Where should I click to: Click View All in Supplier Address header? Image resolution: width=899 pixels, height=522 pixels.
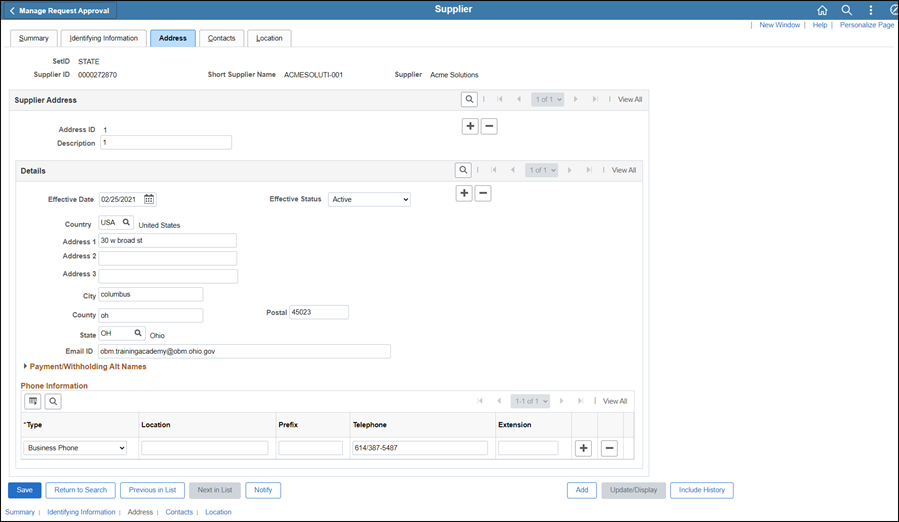(630, 99)
